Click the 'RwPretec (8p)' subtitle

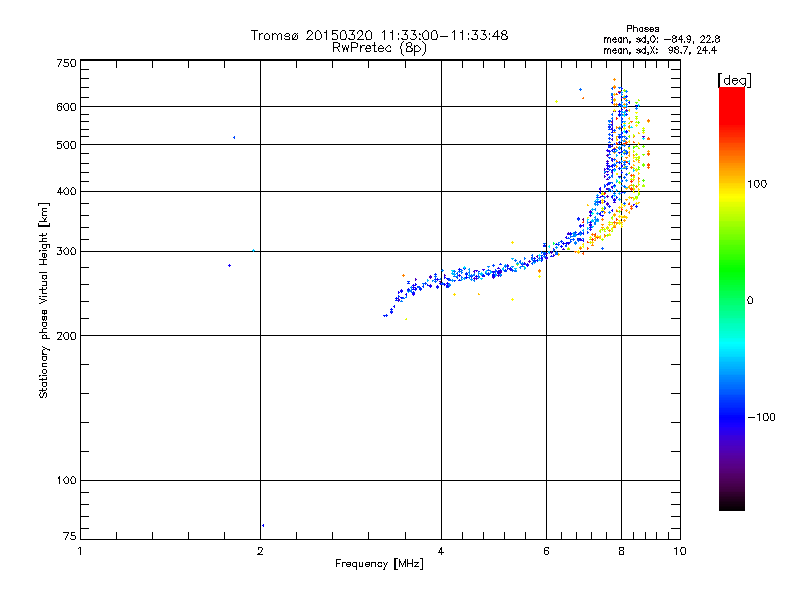[x=379, y=48]
